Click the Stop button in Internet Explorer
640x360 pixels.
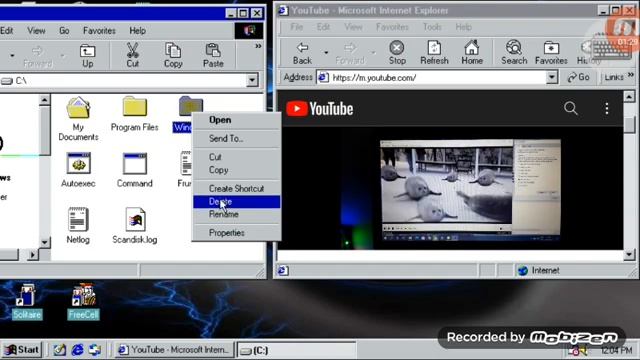397,53
